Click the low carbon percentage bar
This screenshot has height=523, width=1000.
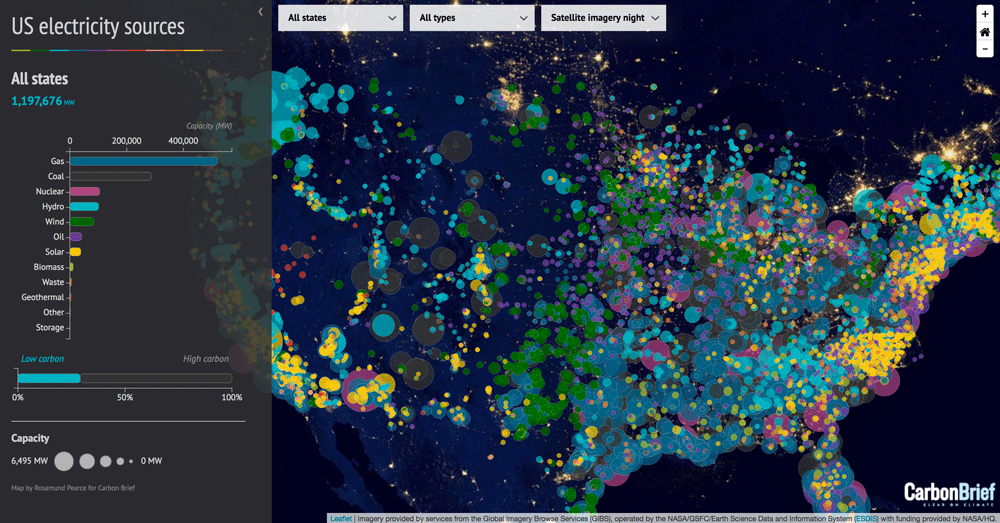pos(49,378)
